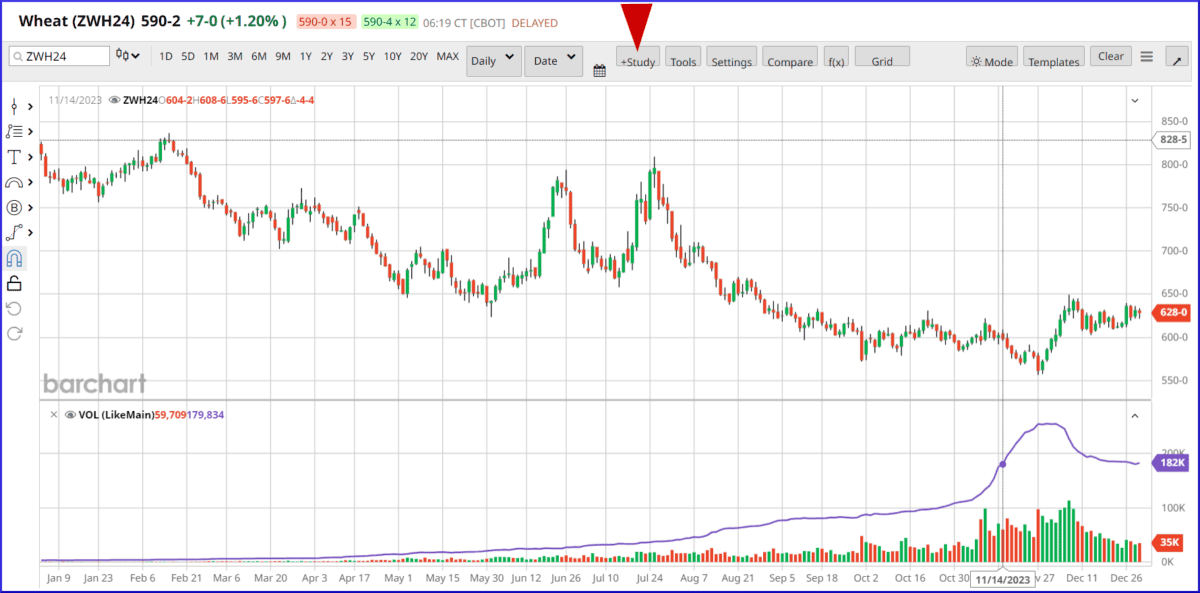Toggle visibility of the VOL study
The image size is (1200, 593).
click(x=69, y=414)
